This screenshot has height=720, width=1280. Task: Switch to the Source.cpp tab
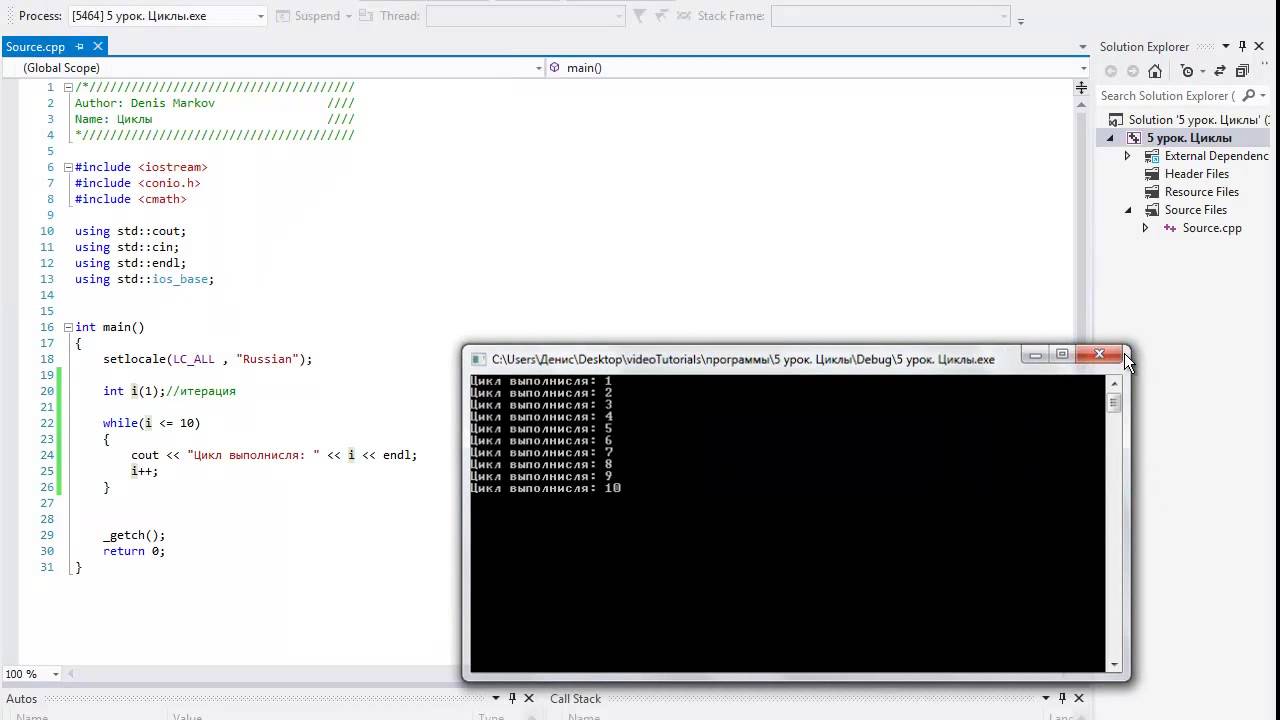point(35,47)
